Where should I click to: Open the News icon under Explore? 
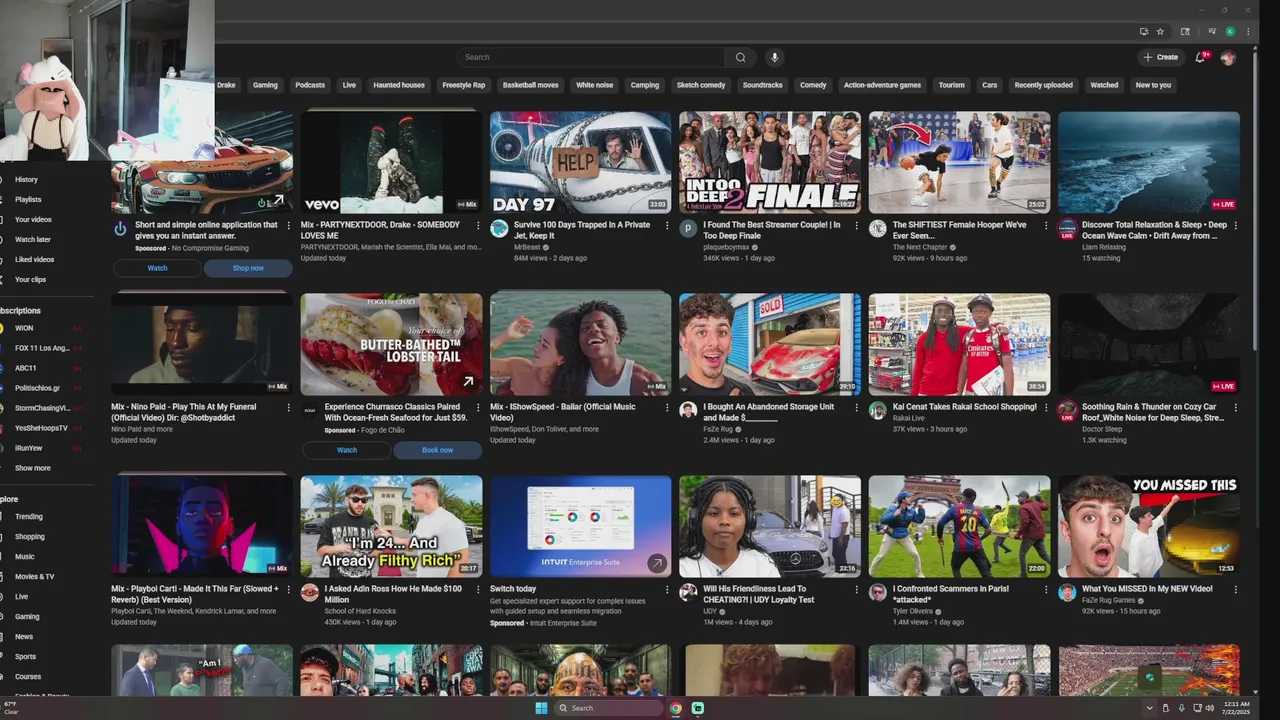[x=2, y=636]
